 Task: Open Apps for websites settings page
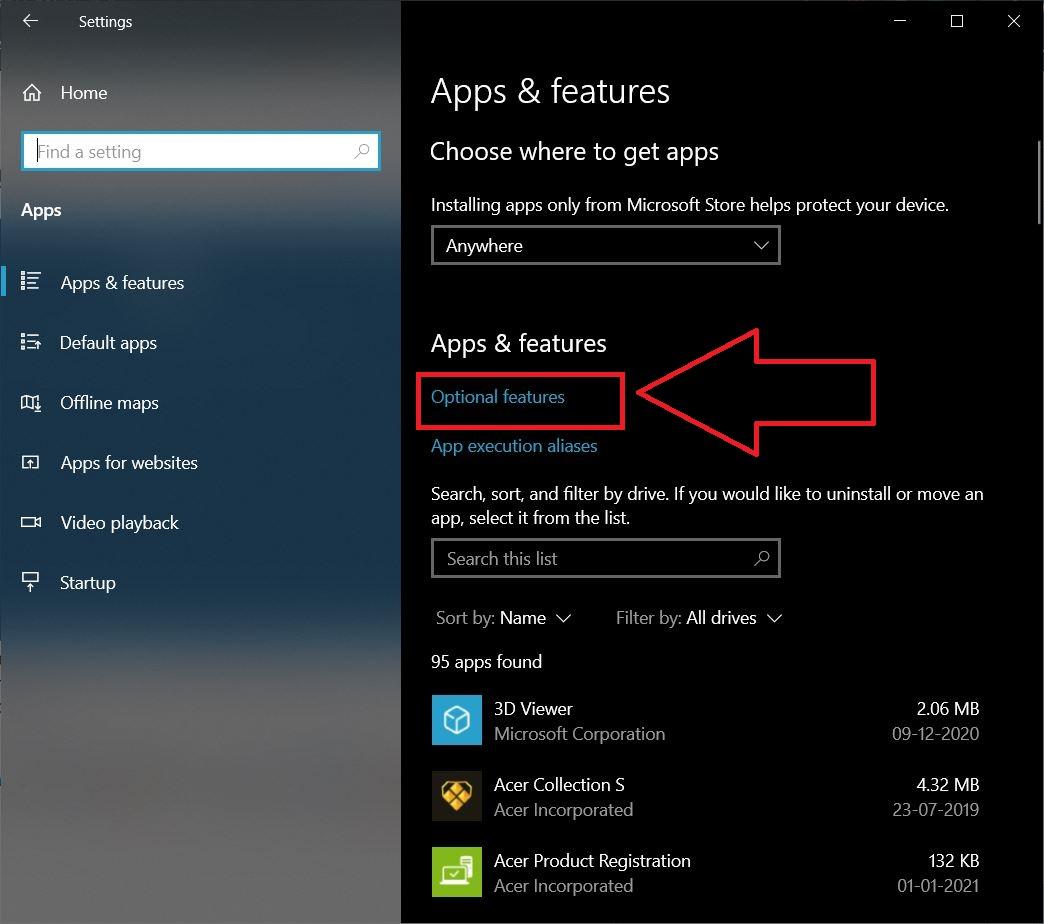point(129,463)
